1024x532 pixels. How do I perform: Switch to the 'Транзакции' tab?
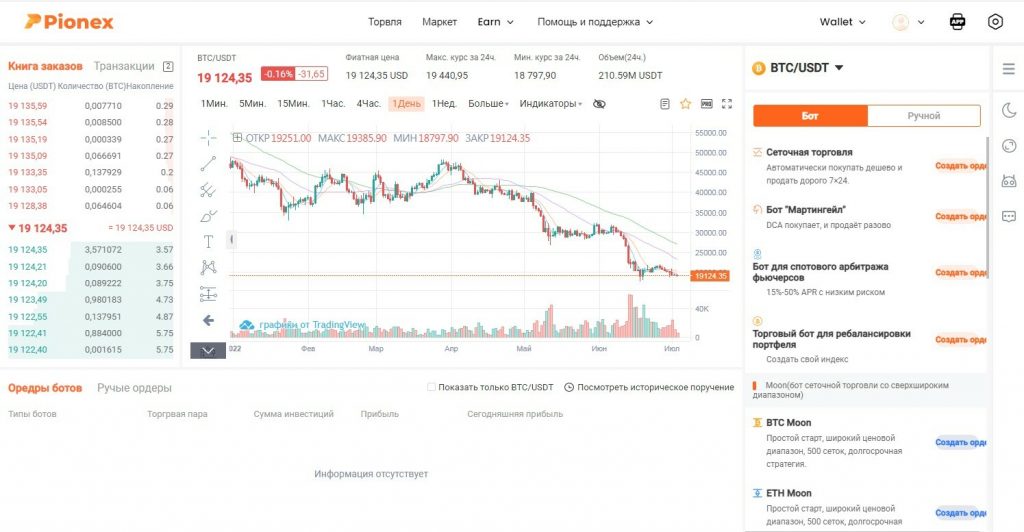point(124,66)
